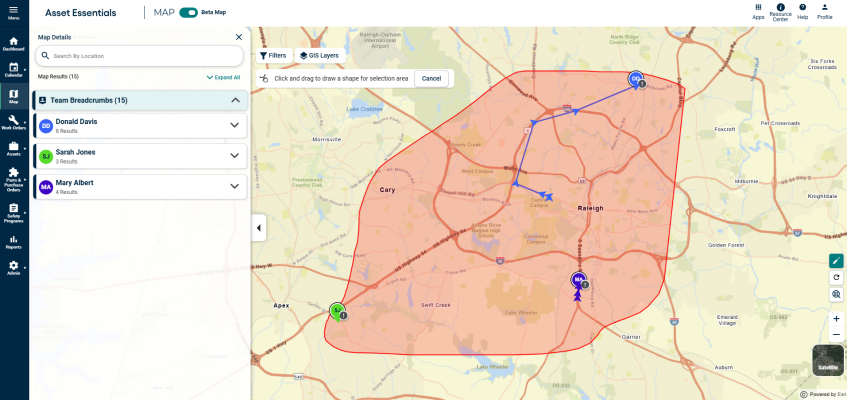Open the Safety Programs sidebar icon

click(x=14, y=212)
